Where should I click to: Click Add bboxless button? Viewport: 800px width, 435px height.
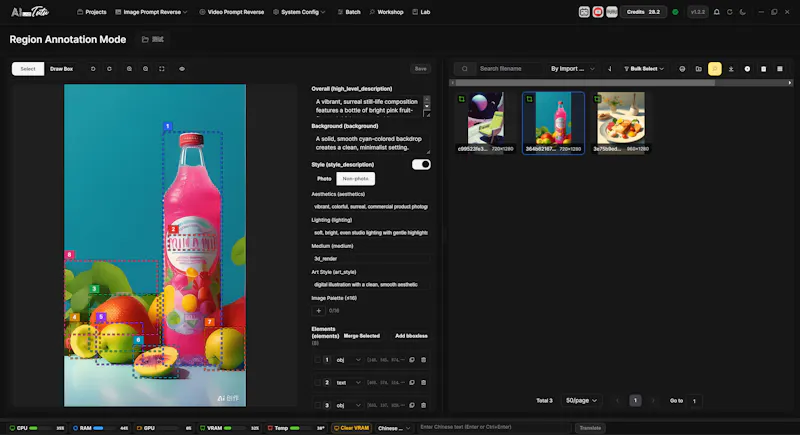click(411, 336)
